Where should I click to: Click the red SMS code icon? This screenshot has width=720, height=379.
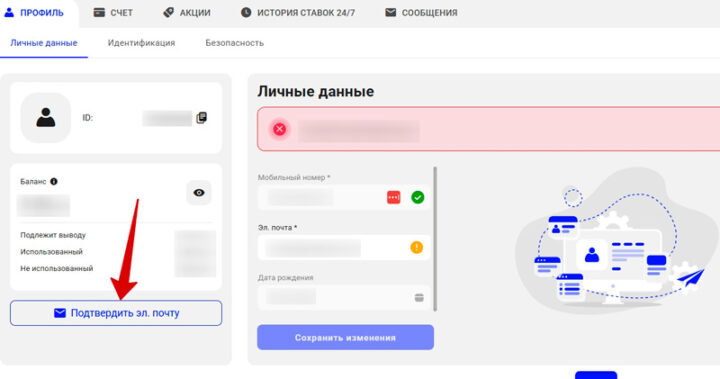[394, 198]
